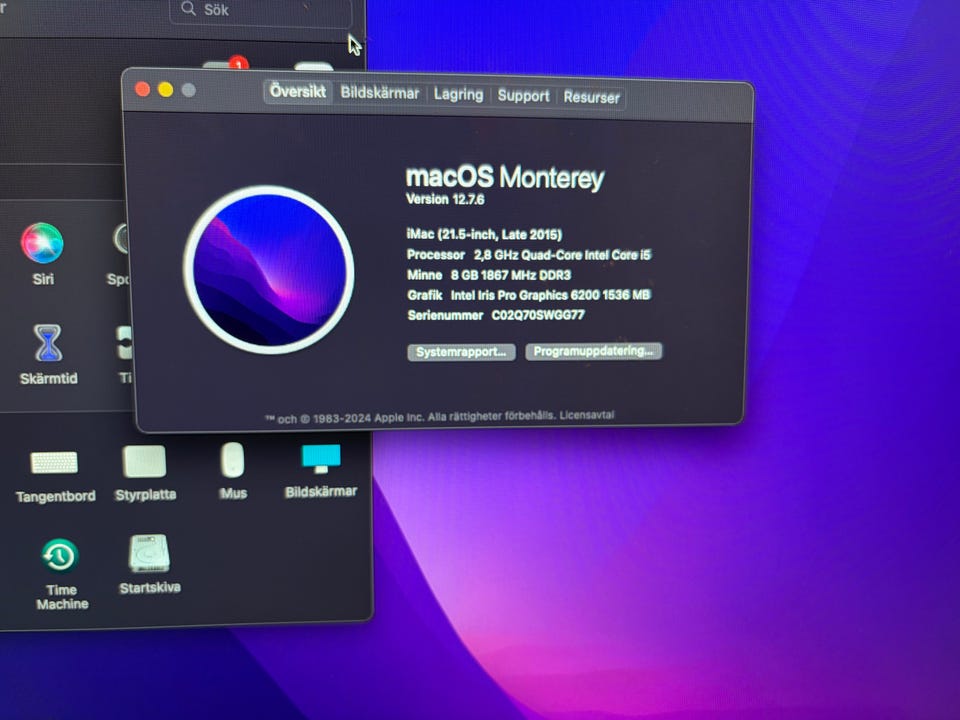Switch to the Support tab
This screenshot has width=960, height=720.
click(x=523, y=96)
